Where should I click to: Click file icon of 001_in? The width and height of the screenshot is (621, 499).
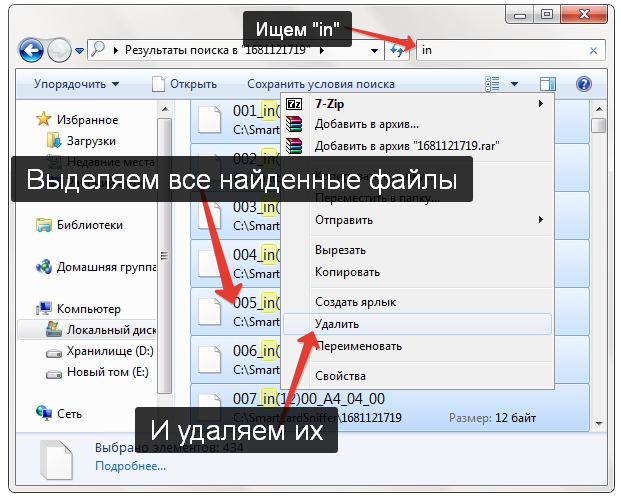[x=210, y=120]
